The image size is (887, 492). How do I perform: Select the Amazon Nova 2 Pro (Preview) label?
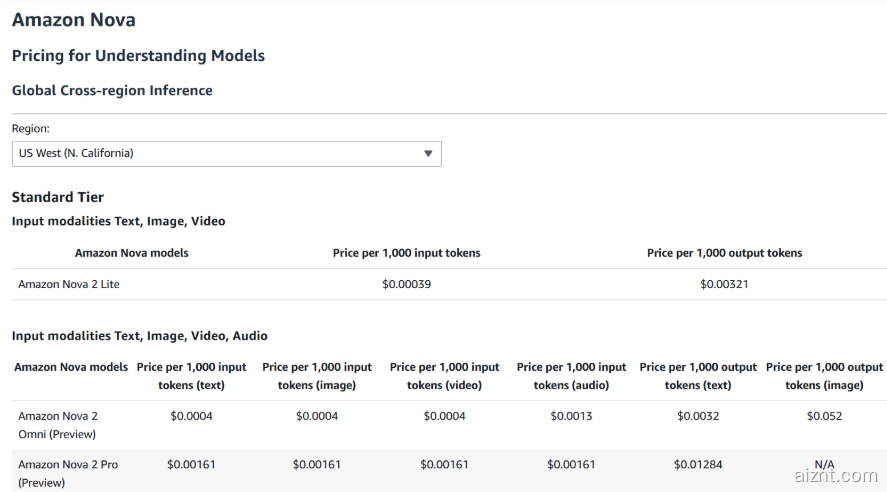point(56,473)
